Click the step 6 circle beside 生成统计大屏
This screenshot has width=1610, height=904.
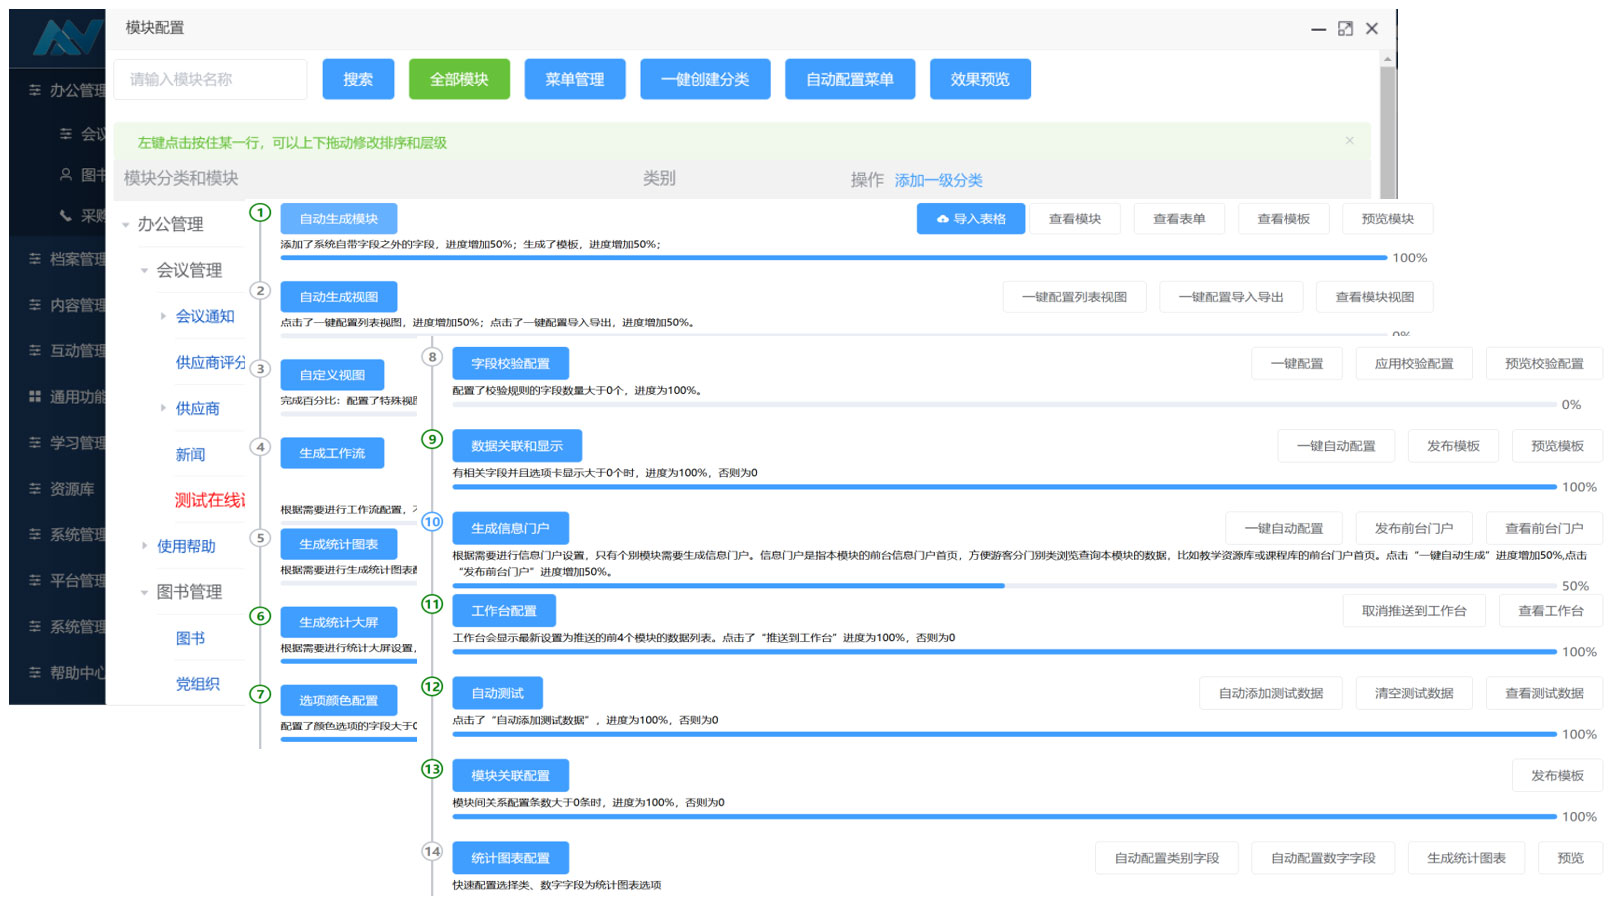pyautogui.click(x=260, y=616)
